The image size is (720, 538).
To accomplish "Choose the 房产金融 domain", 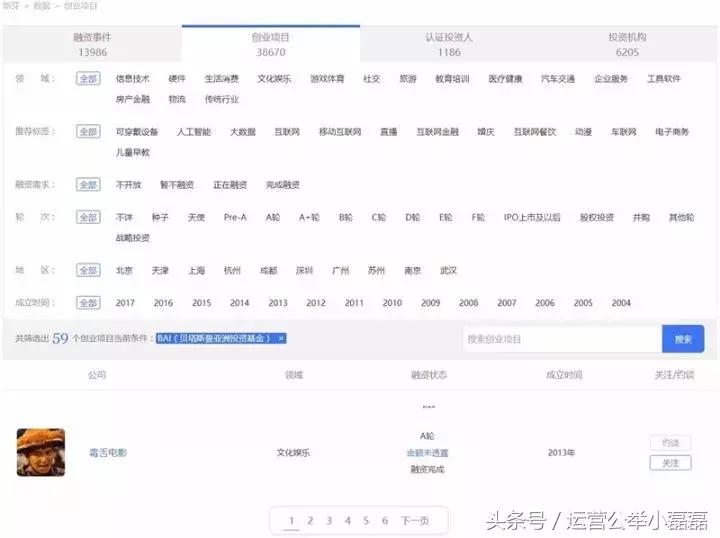I will 133,99.
